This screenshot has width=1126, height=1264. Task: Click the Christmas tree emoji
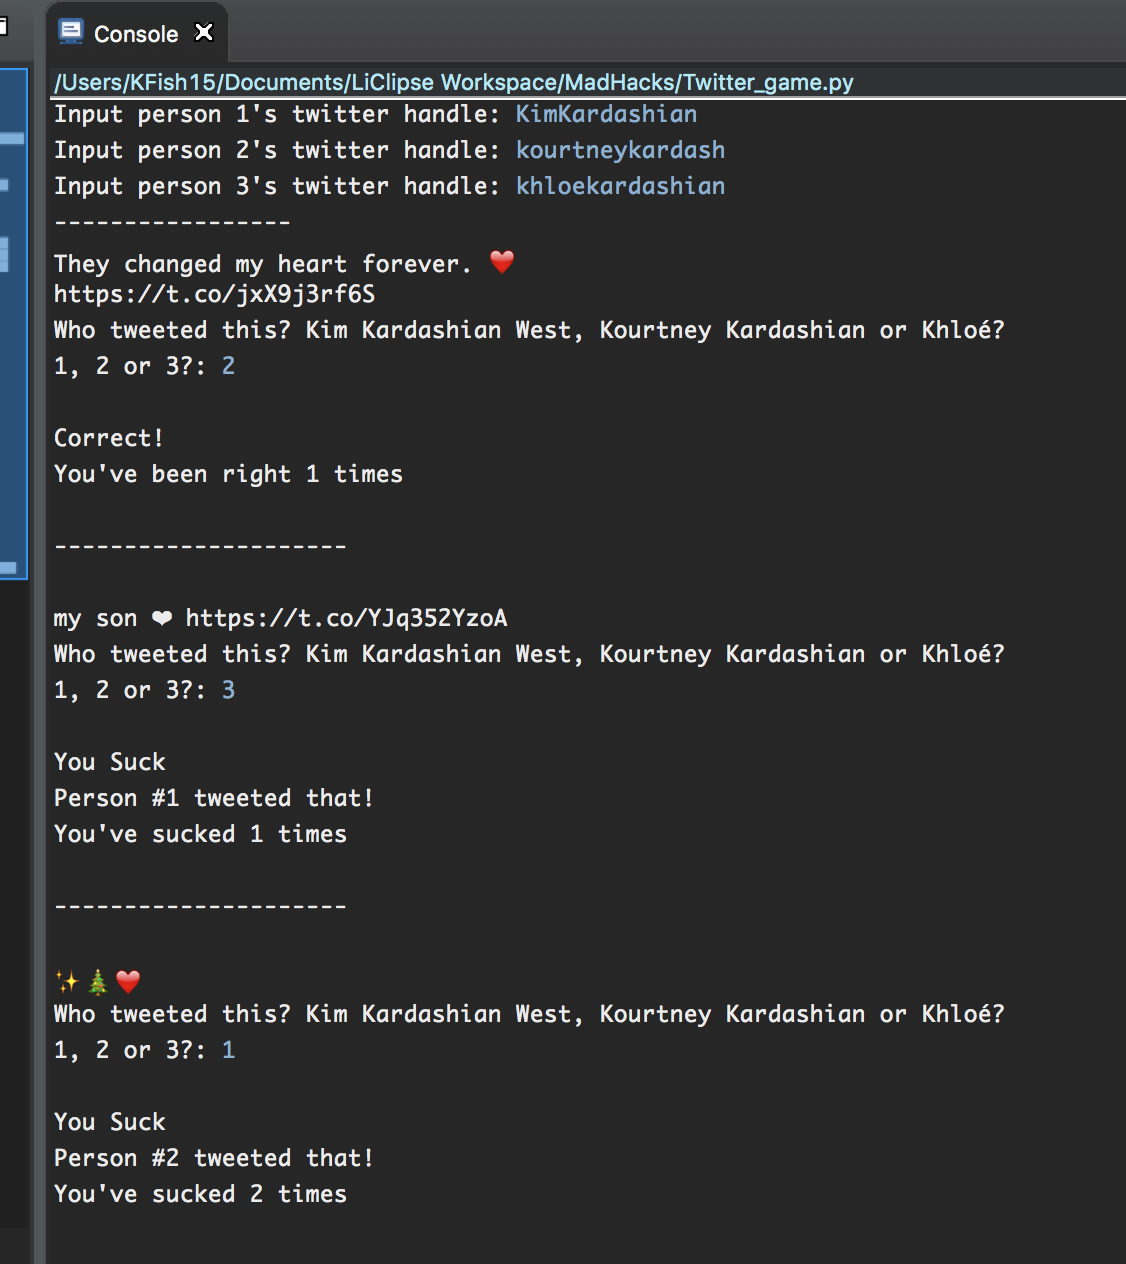click(x=98, y=982)
